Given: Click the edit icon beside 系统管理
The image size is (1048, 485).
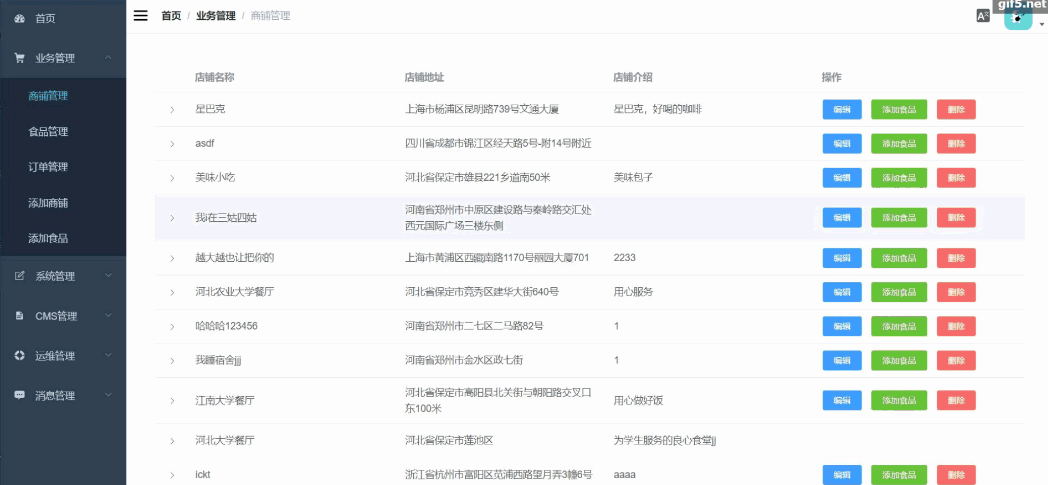Looking at the screenshot, I should [x=19, y=276].
